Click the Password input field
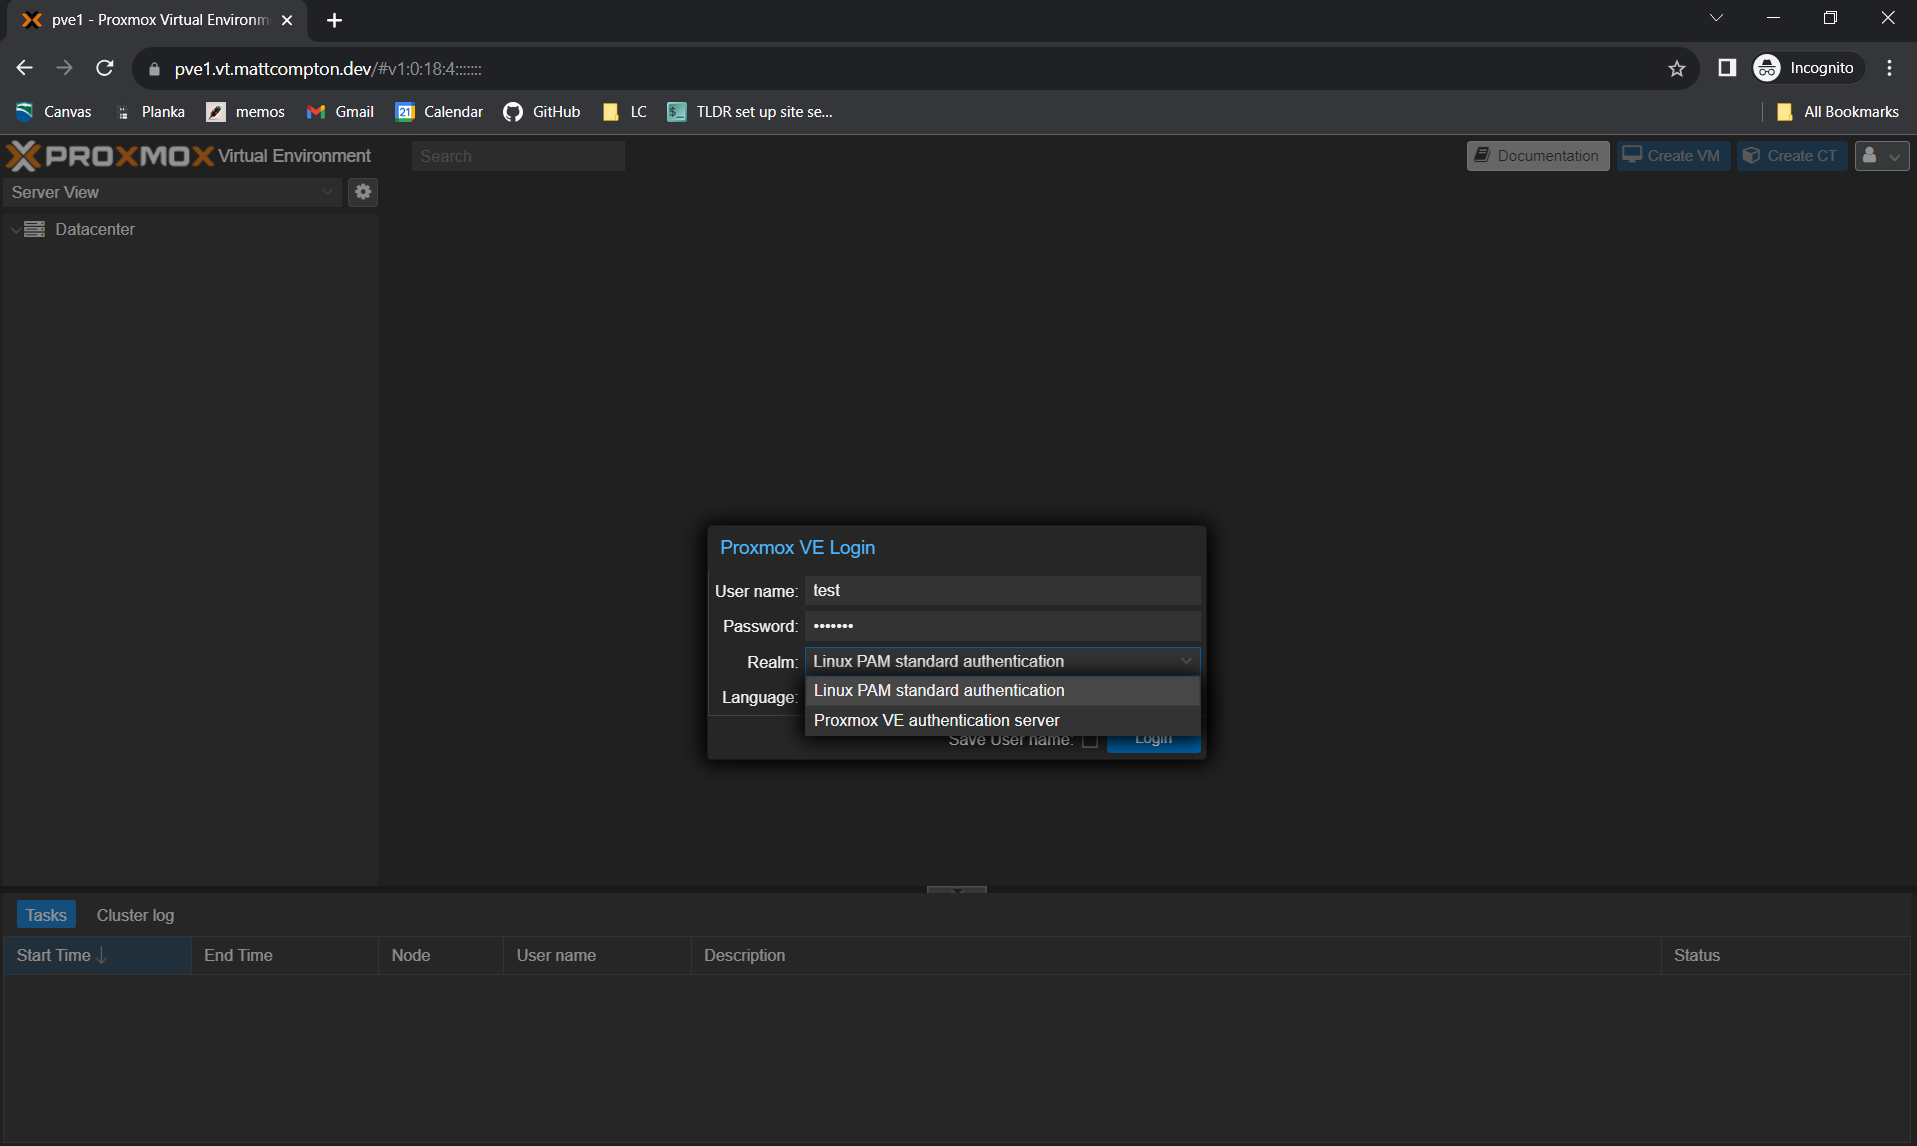Screen dimensions: 1917x1146 (x=1002, y=626)
